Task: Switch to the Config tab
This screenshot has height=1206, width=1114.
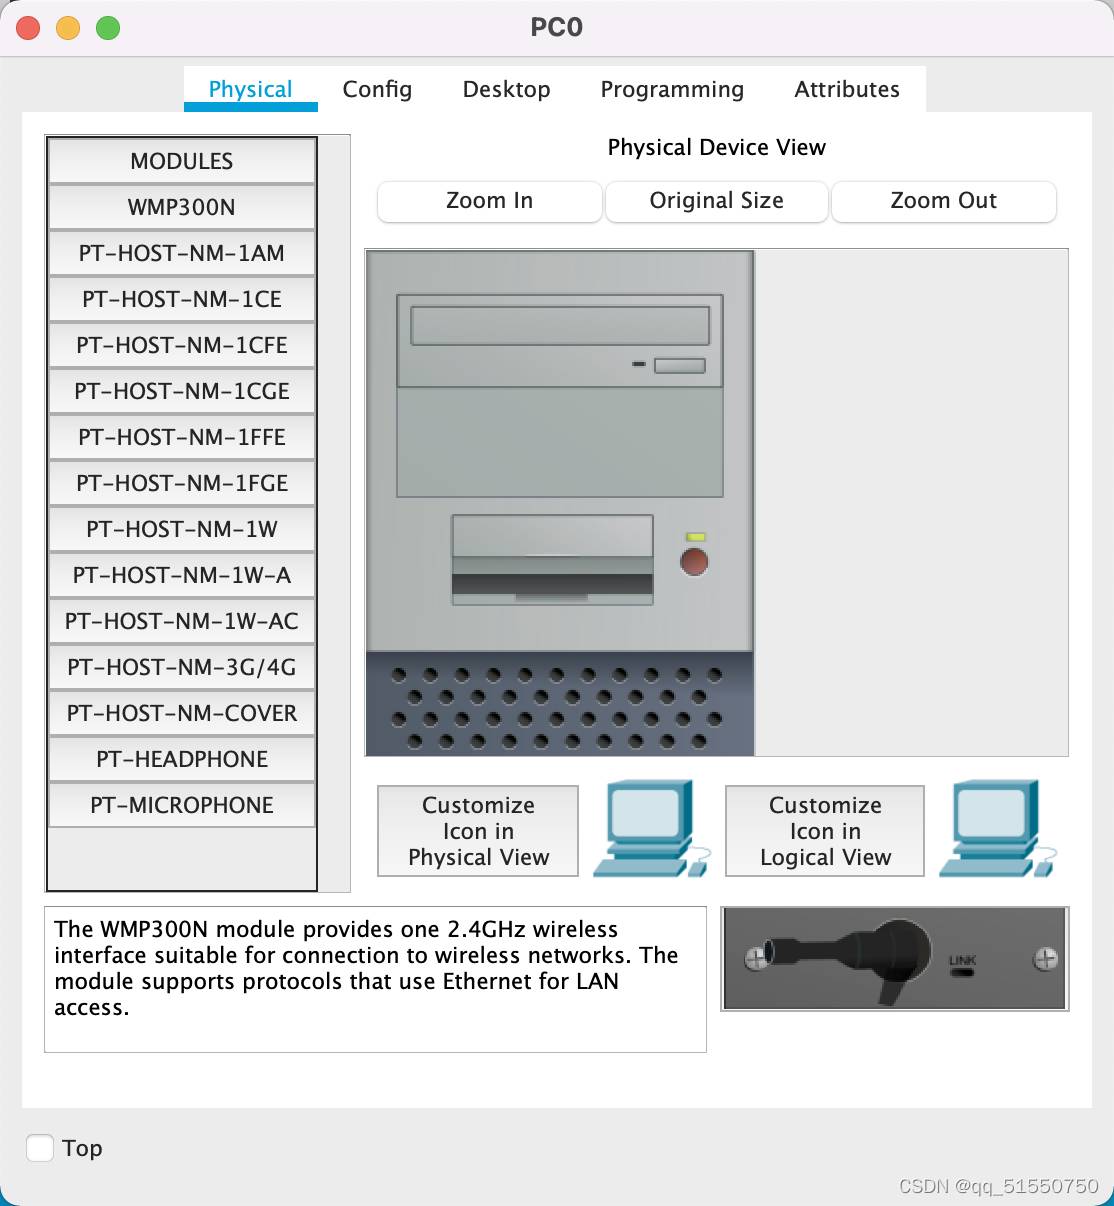Action: (x=377, y=89)
